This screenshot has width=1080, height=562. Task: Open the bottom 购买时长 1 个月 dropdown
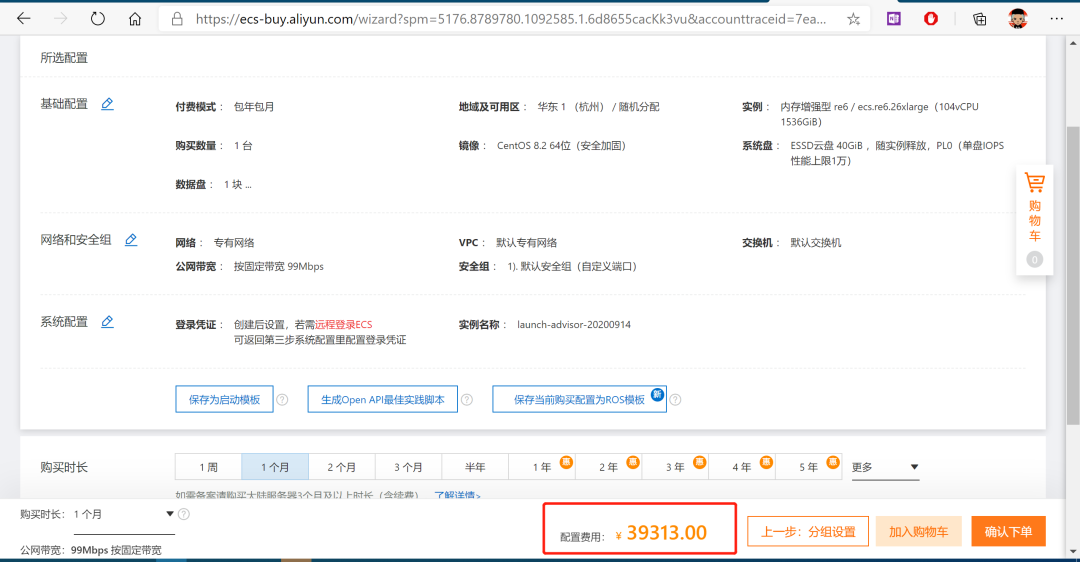pos(123,514)
